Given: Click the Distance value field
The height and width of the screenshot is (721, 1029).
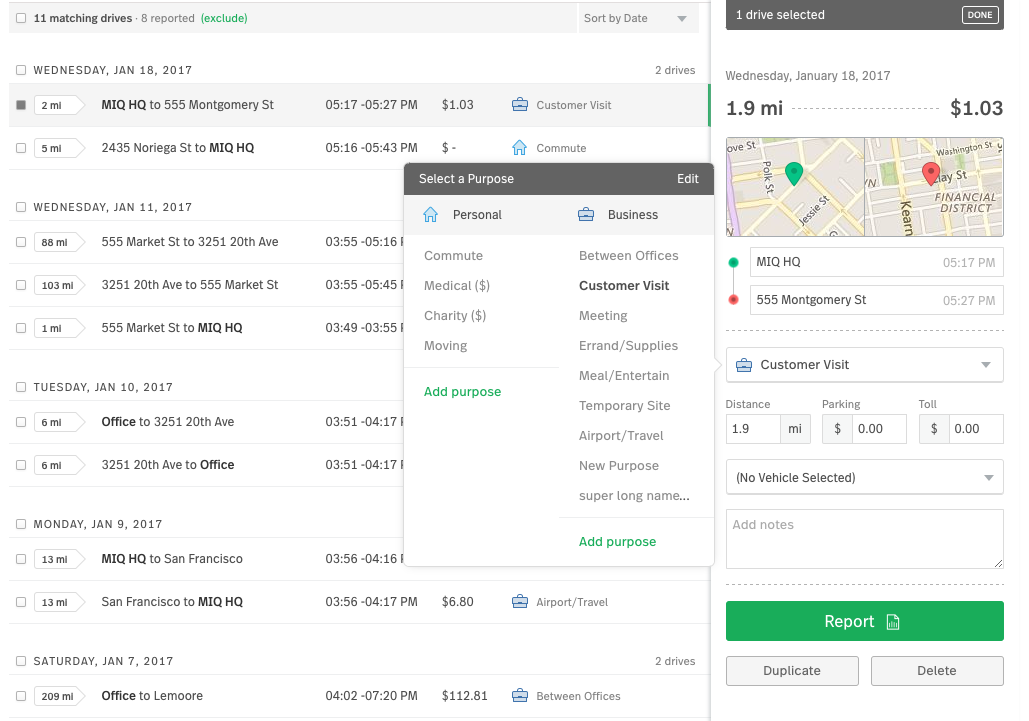Looking at the screenshot, I should [753, 429].
